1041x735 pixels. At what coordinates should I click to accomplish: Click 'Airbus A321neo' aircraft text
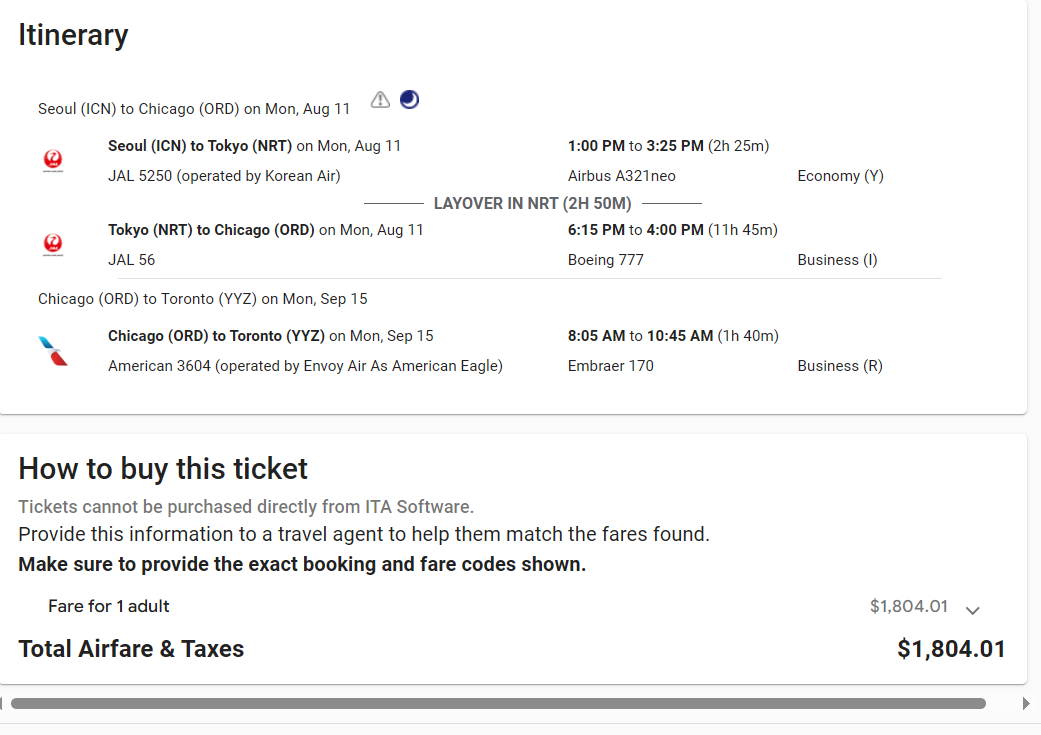tap(621, 176)
